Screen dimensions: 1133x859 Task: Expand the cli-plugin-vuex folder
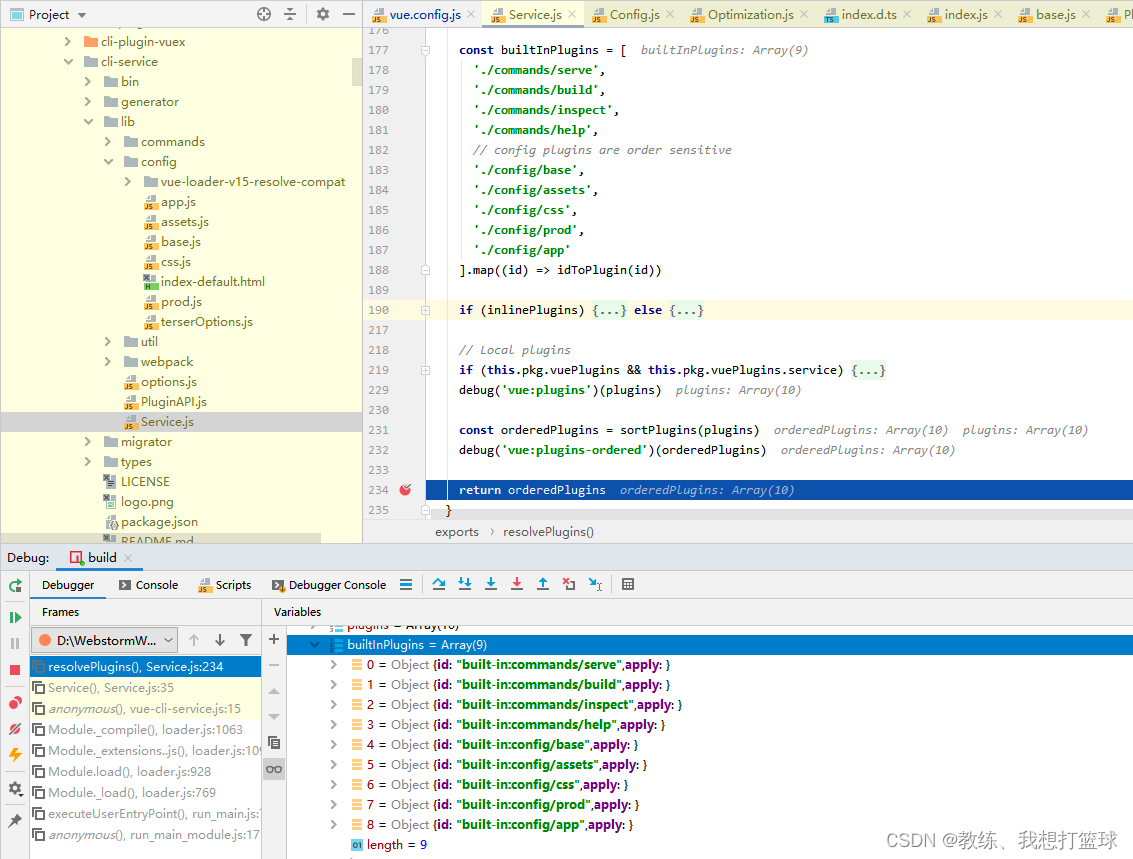click(69, 42)
